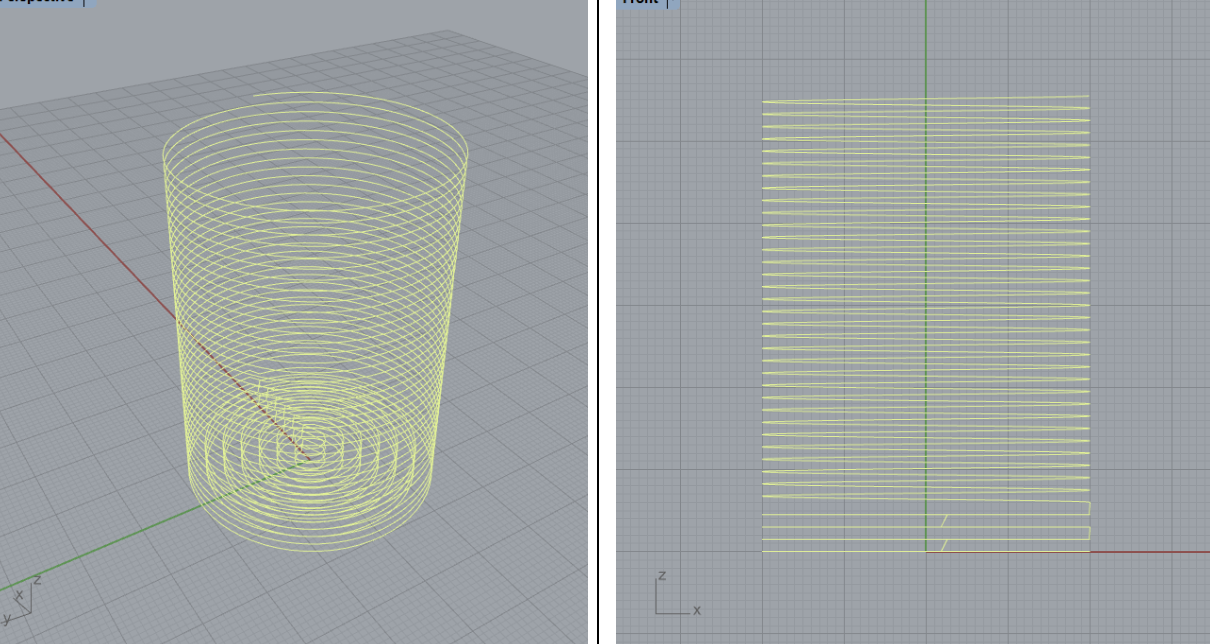The height and width of the screenshot is (644, 1210).
Task: Click the x label on the Front axis icon
Action: pos(695,608)
